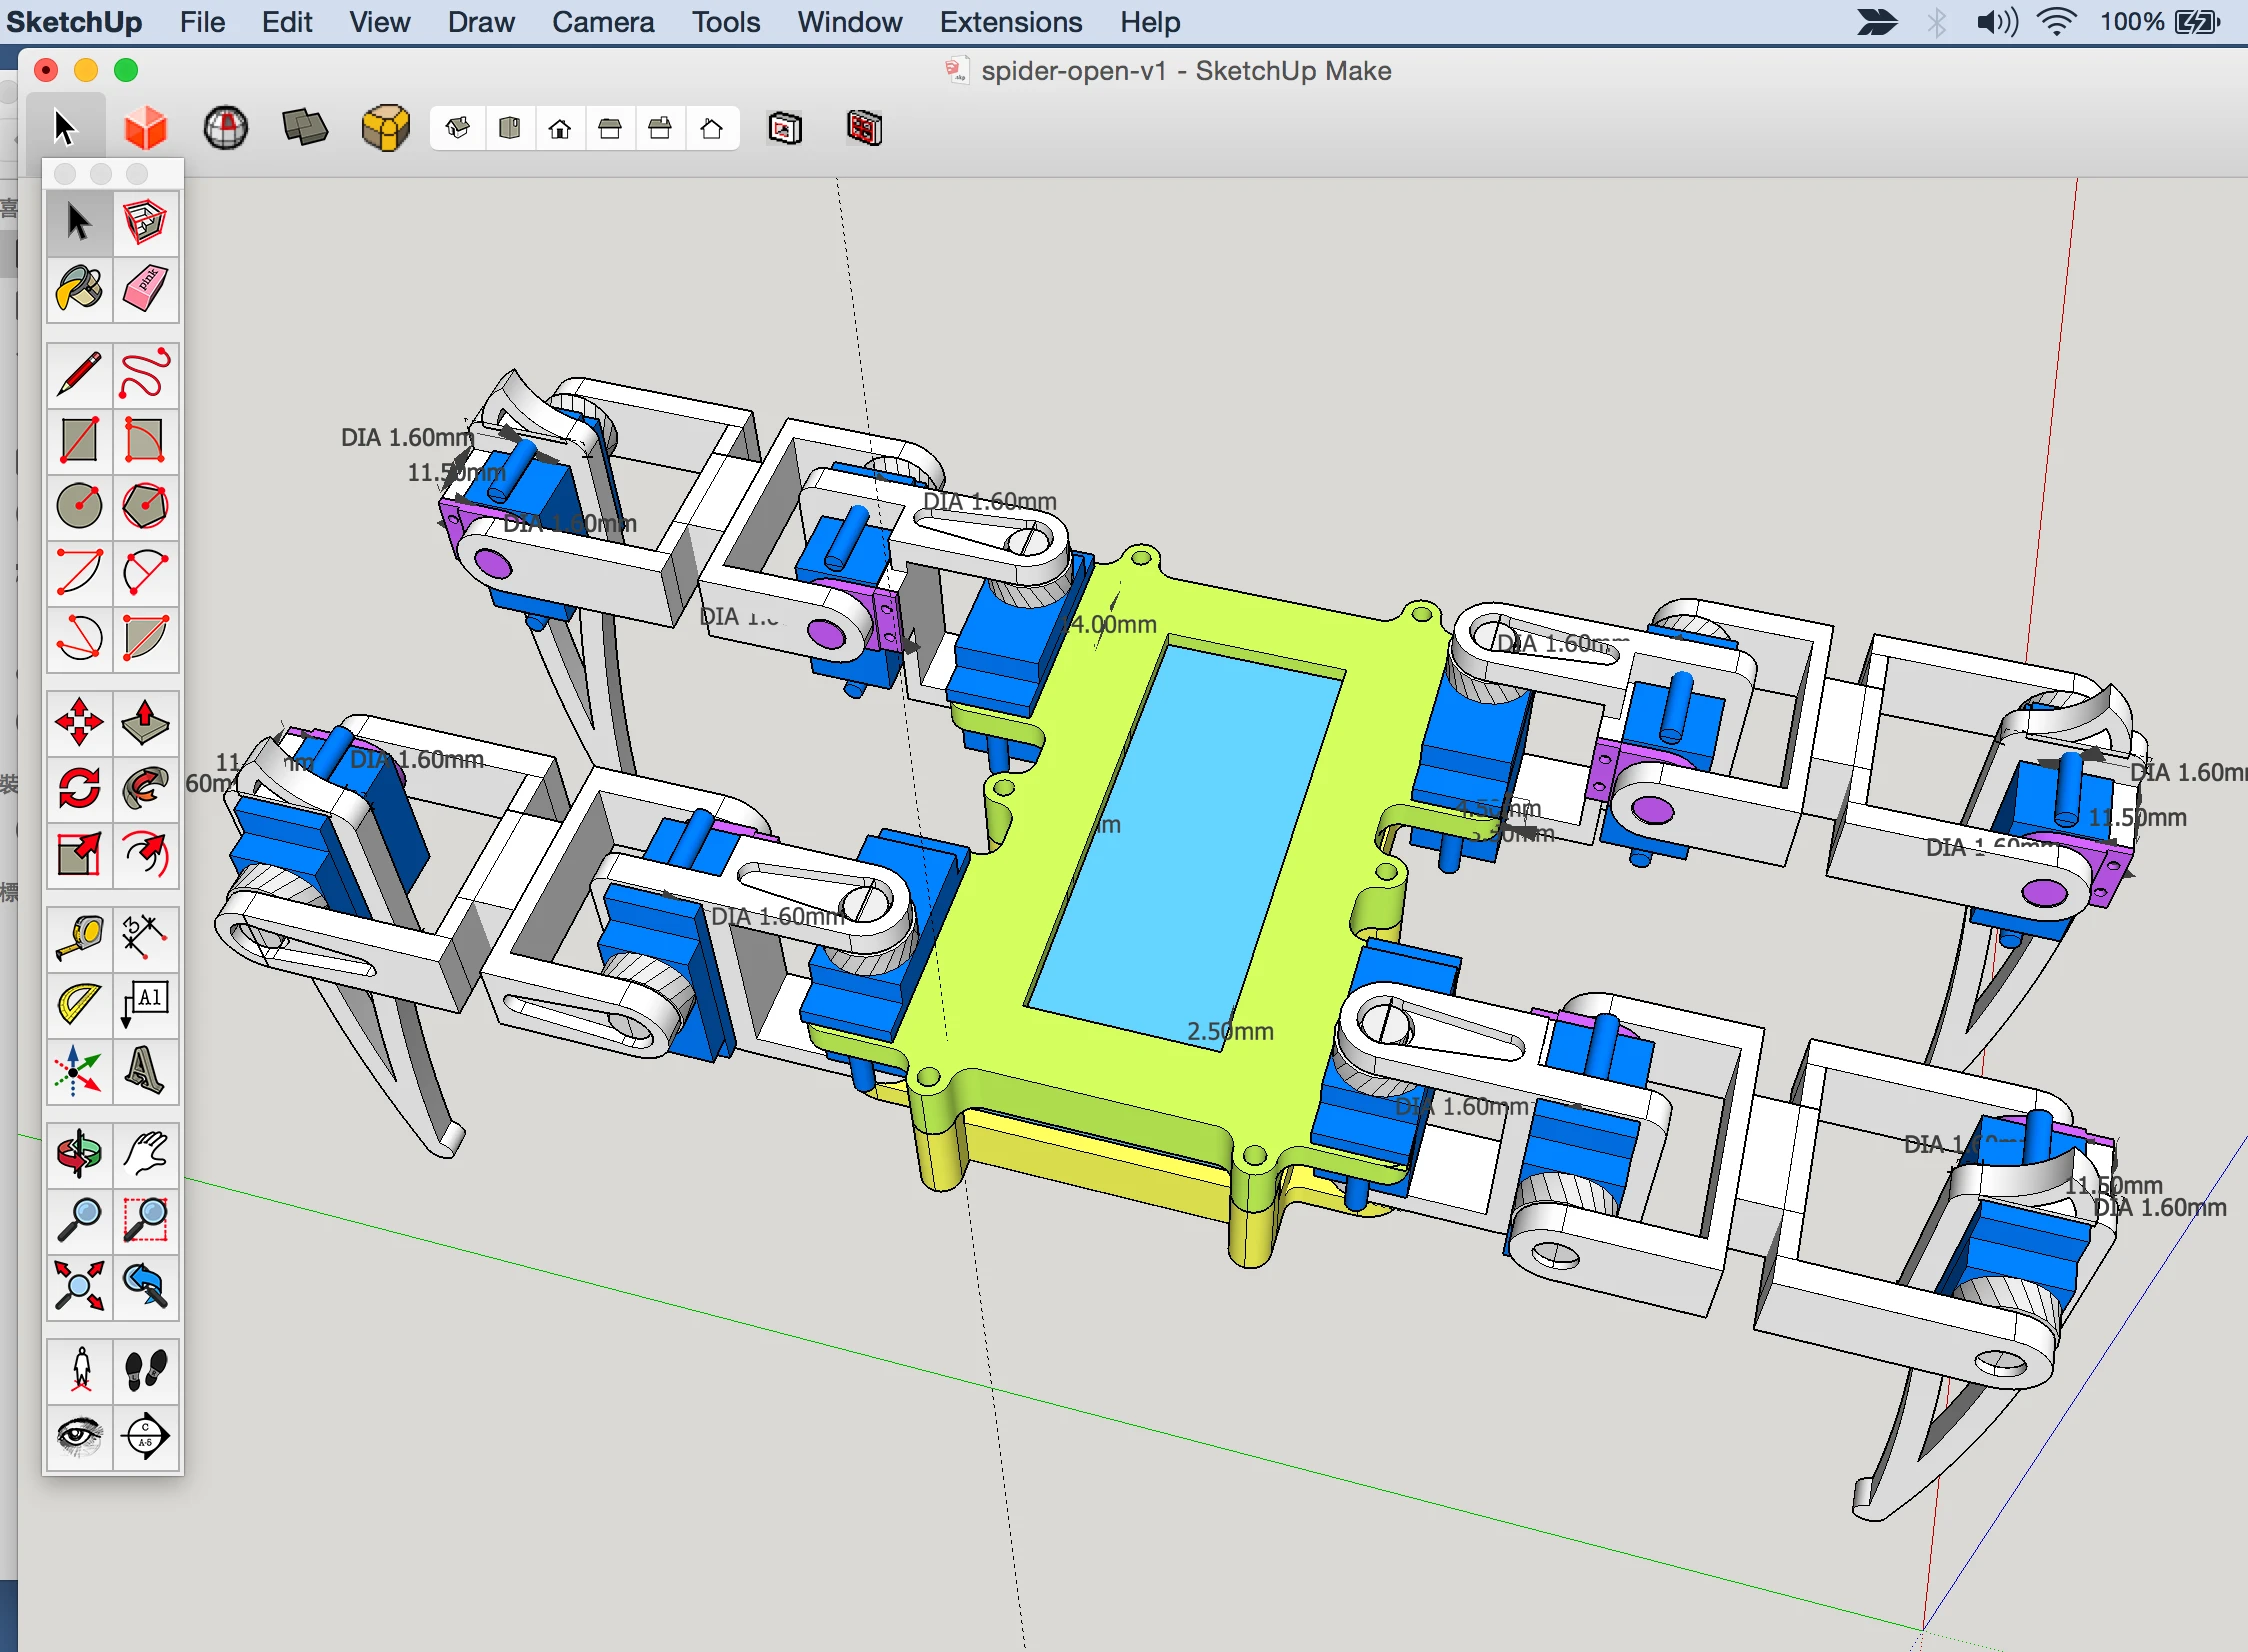Click the 2.50mm dimension label
The height and width of the screenshot is (1652, 2248).
click(1230, 1031)
